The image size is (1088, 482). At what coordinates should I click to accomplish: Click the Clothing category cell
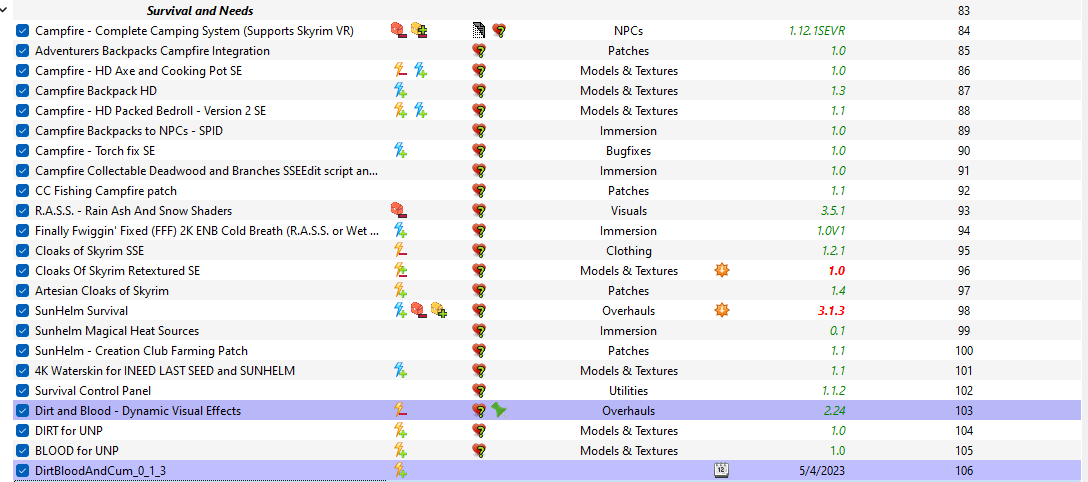628,251
